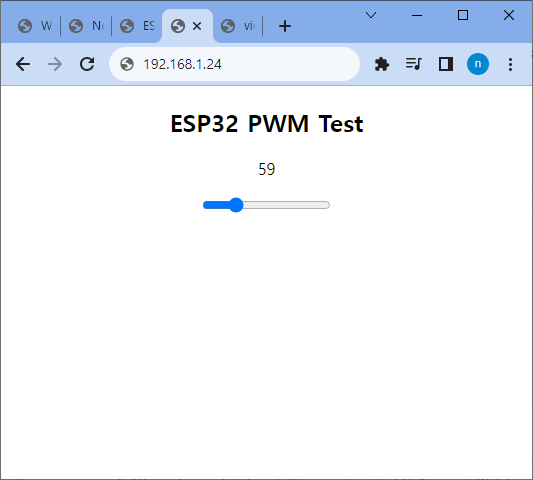The image size is (533, 480).
Task: Open the media controls icon
Action: 414,64
